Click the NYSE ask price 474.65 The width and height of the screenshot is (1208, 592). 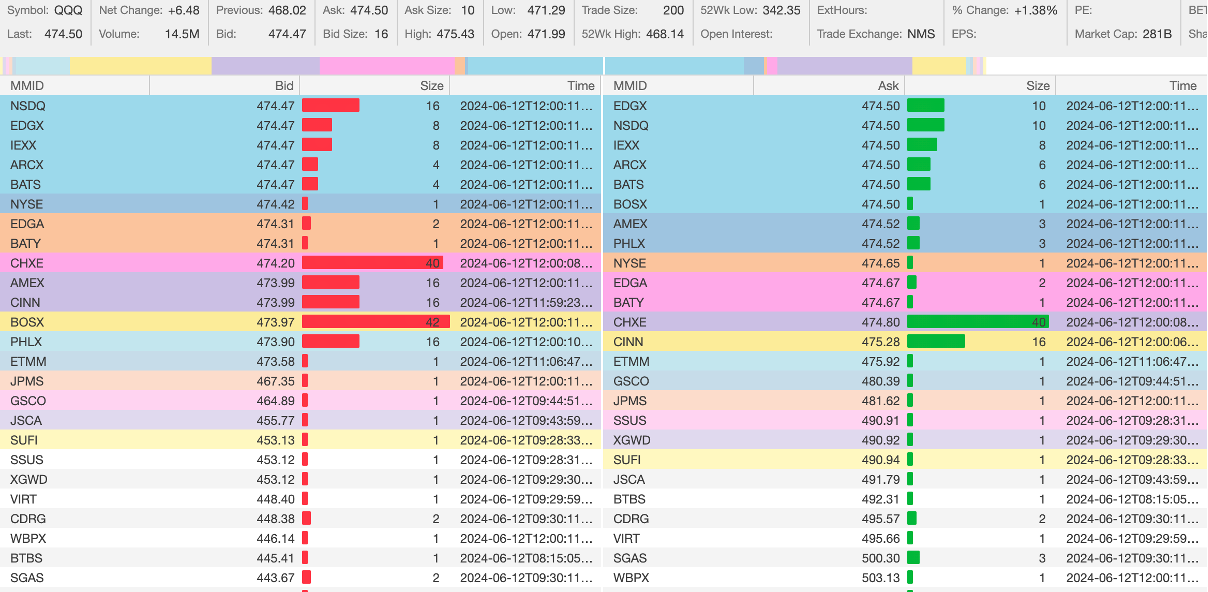point(880,263)
